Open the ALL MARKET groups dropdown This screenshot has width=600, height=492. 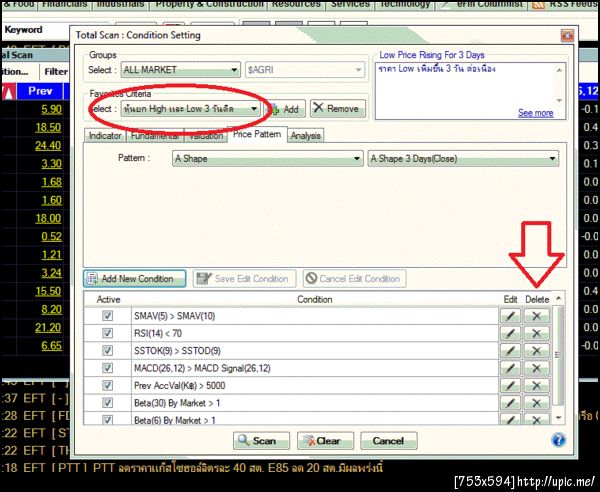click(181, 70)
